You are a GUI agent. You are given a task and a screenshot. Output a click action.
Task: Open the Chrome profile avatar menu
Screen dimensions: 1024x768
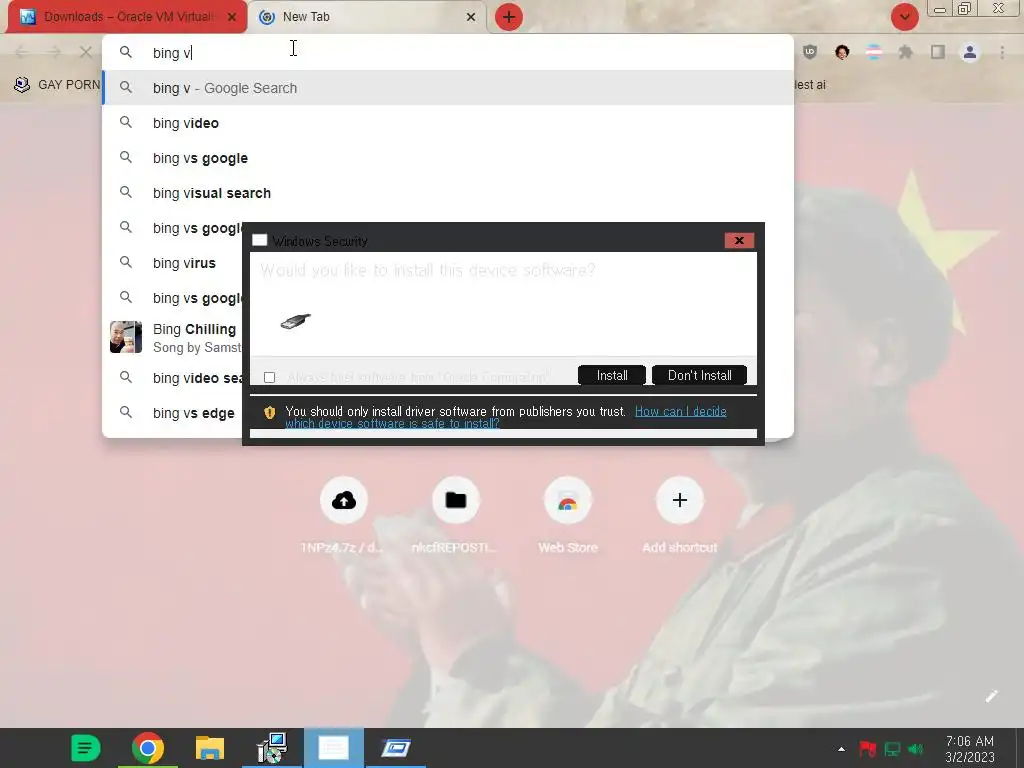[970, 52]
